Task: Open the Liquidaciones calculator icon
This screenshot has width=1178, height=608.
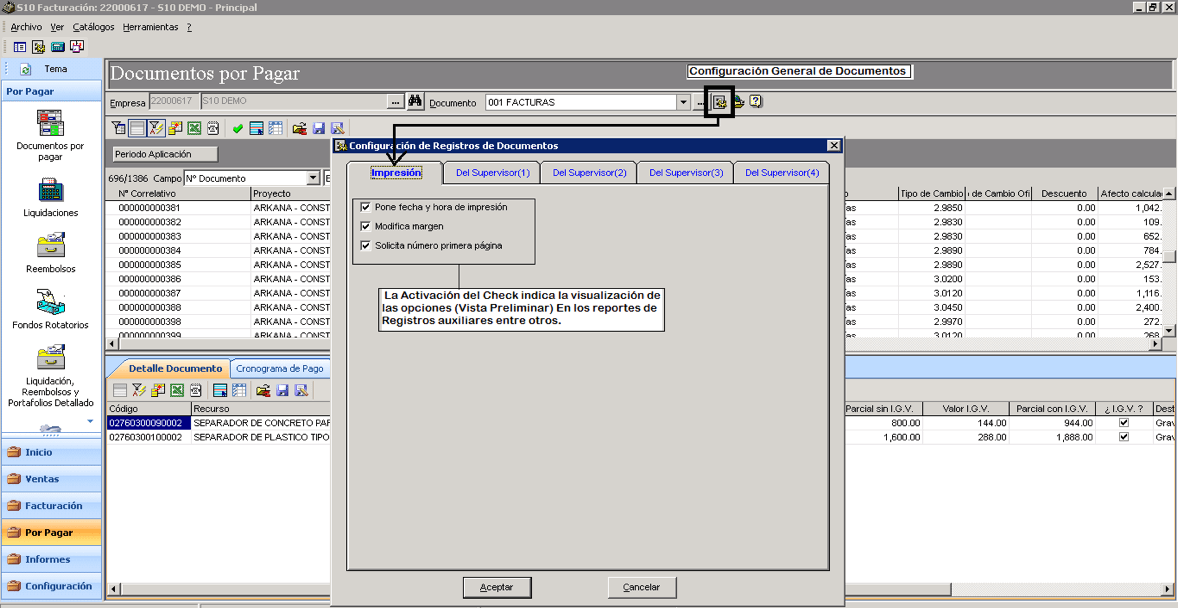Action: coord(50,189)
